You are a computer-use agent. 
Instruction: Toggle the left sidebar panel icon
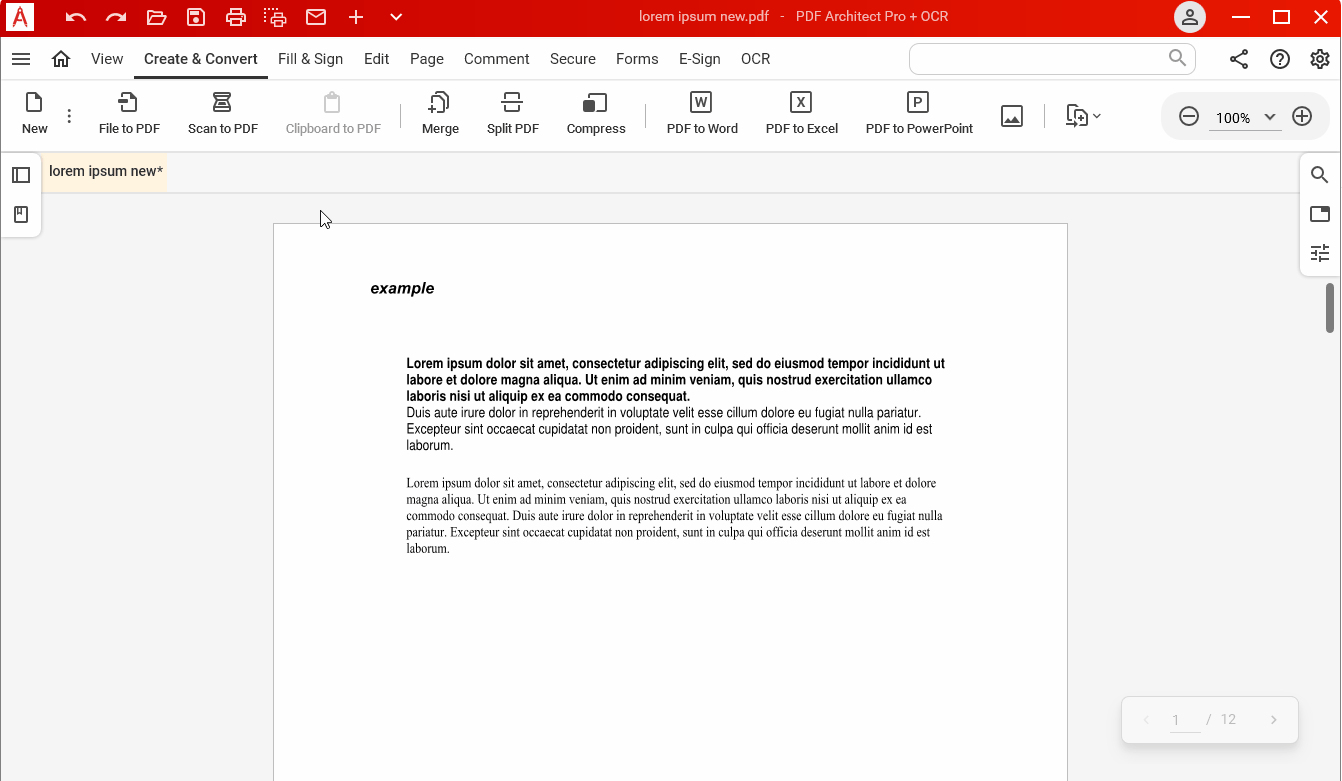(x=21, y=175)
